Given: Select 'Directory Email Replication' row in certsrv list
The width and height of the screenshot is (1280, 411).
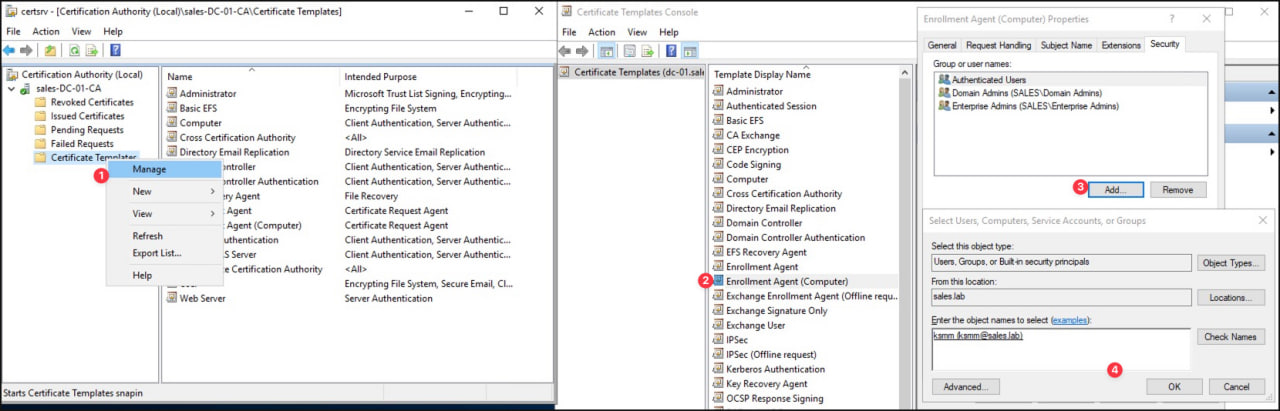Looking at the screenshot, I should (235, 152).
